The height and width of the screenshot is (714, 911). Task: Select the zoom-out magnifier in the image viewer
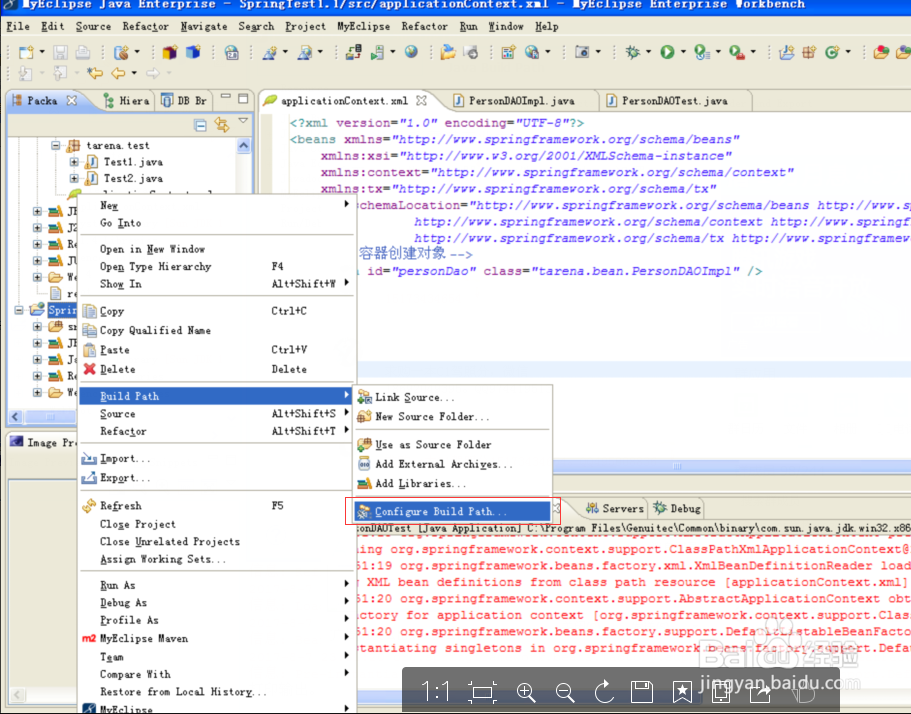565,691
